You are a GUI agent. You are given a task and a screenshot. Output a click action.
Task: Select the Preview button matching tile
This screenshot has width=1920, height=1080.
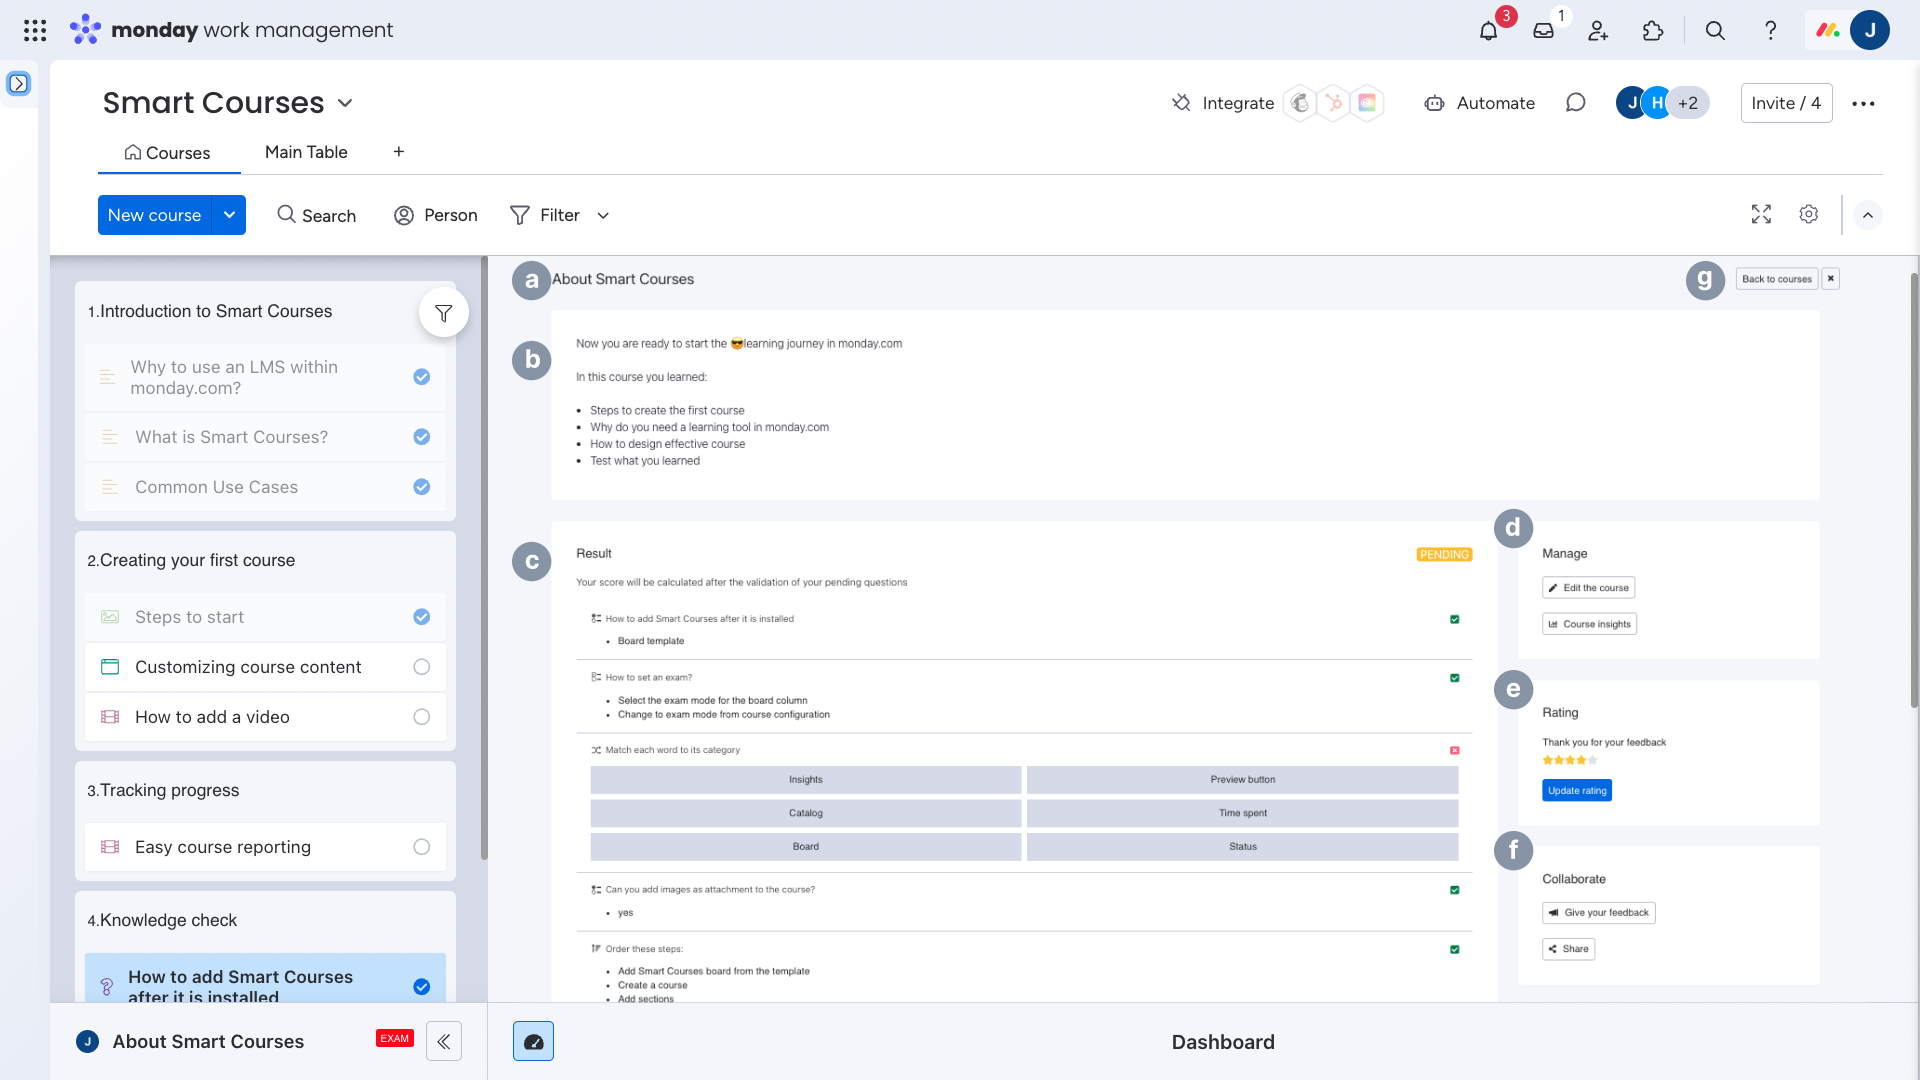click(x=1242, y=780)
